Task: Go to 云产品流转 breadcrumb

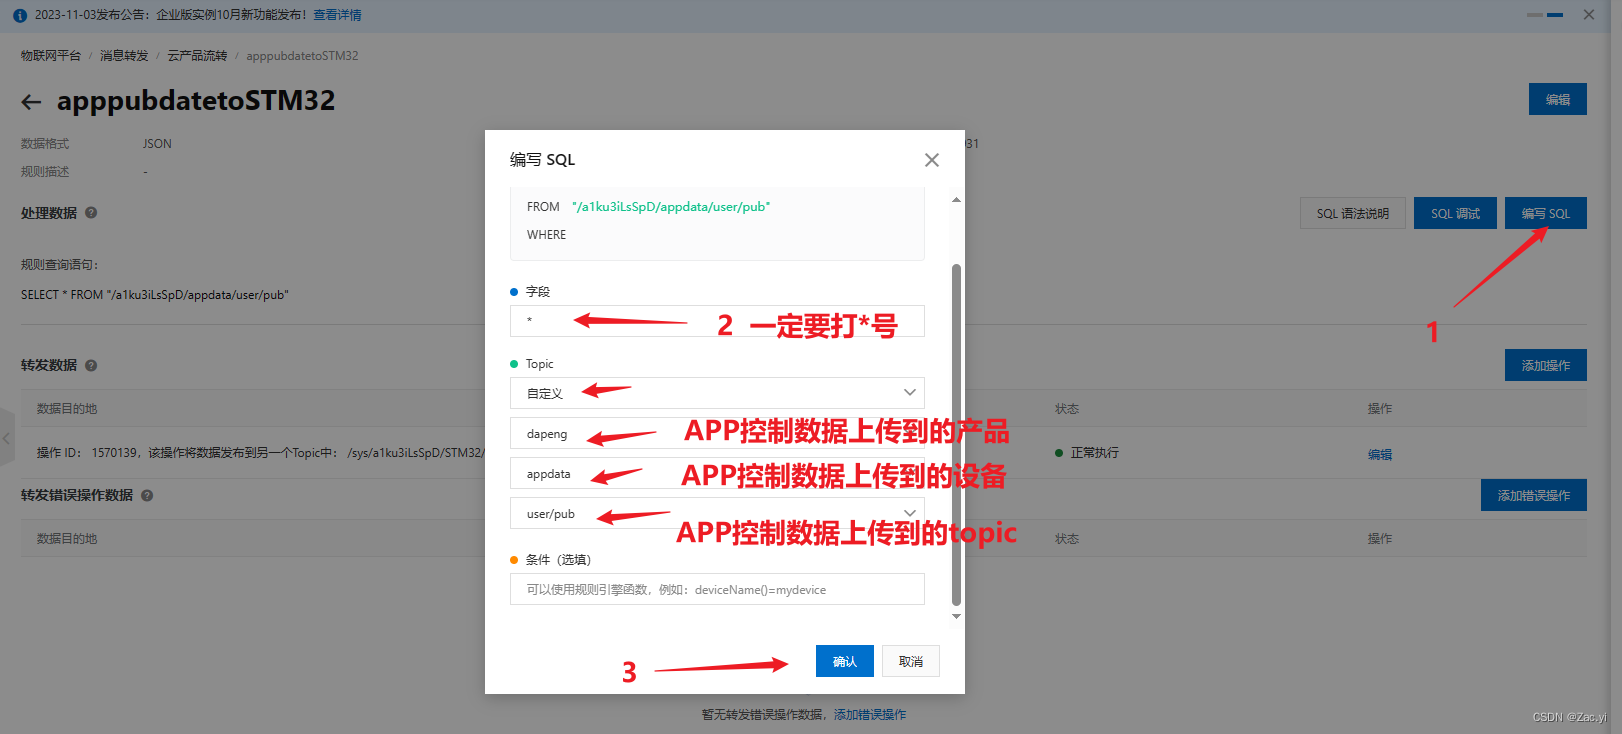Action: tap(197, 56)
